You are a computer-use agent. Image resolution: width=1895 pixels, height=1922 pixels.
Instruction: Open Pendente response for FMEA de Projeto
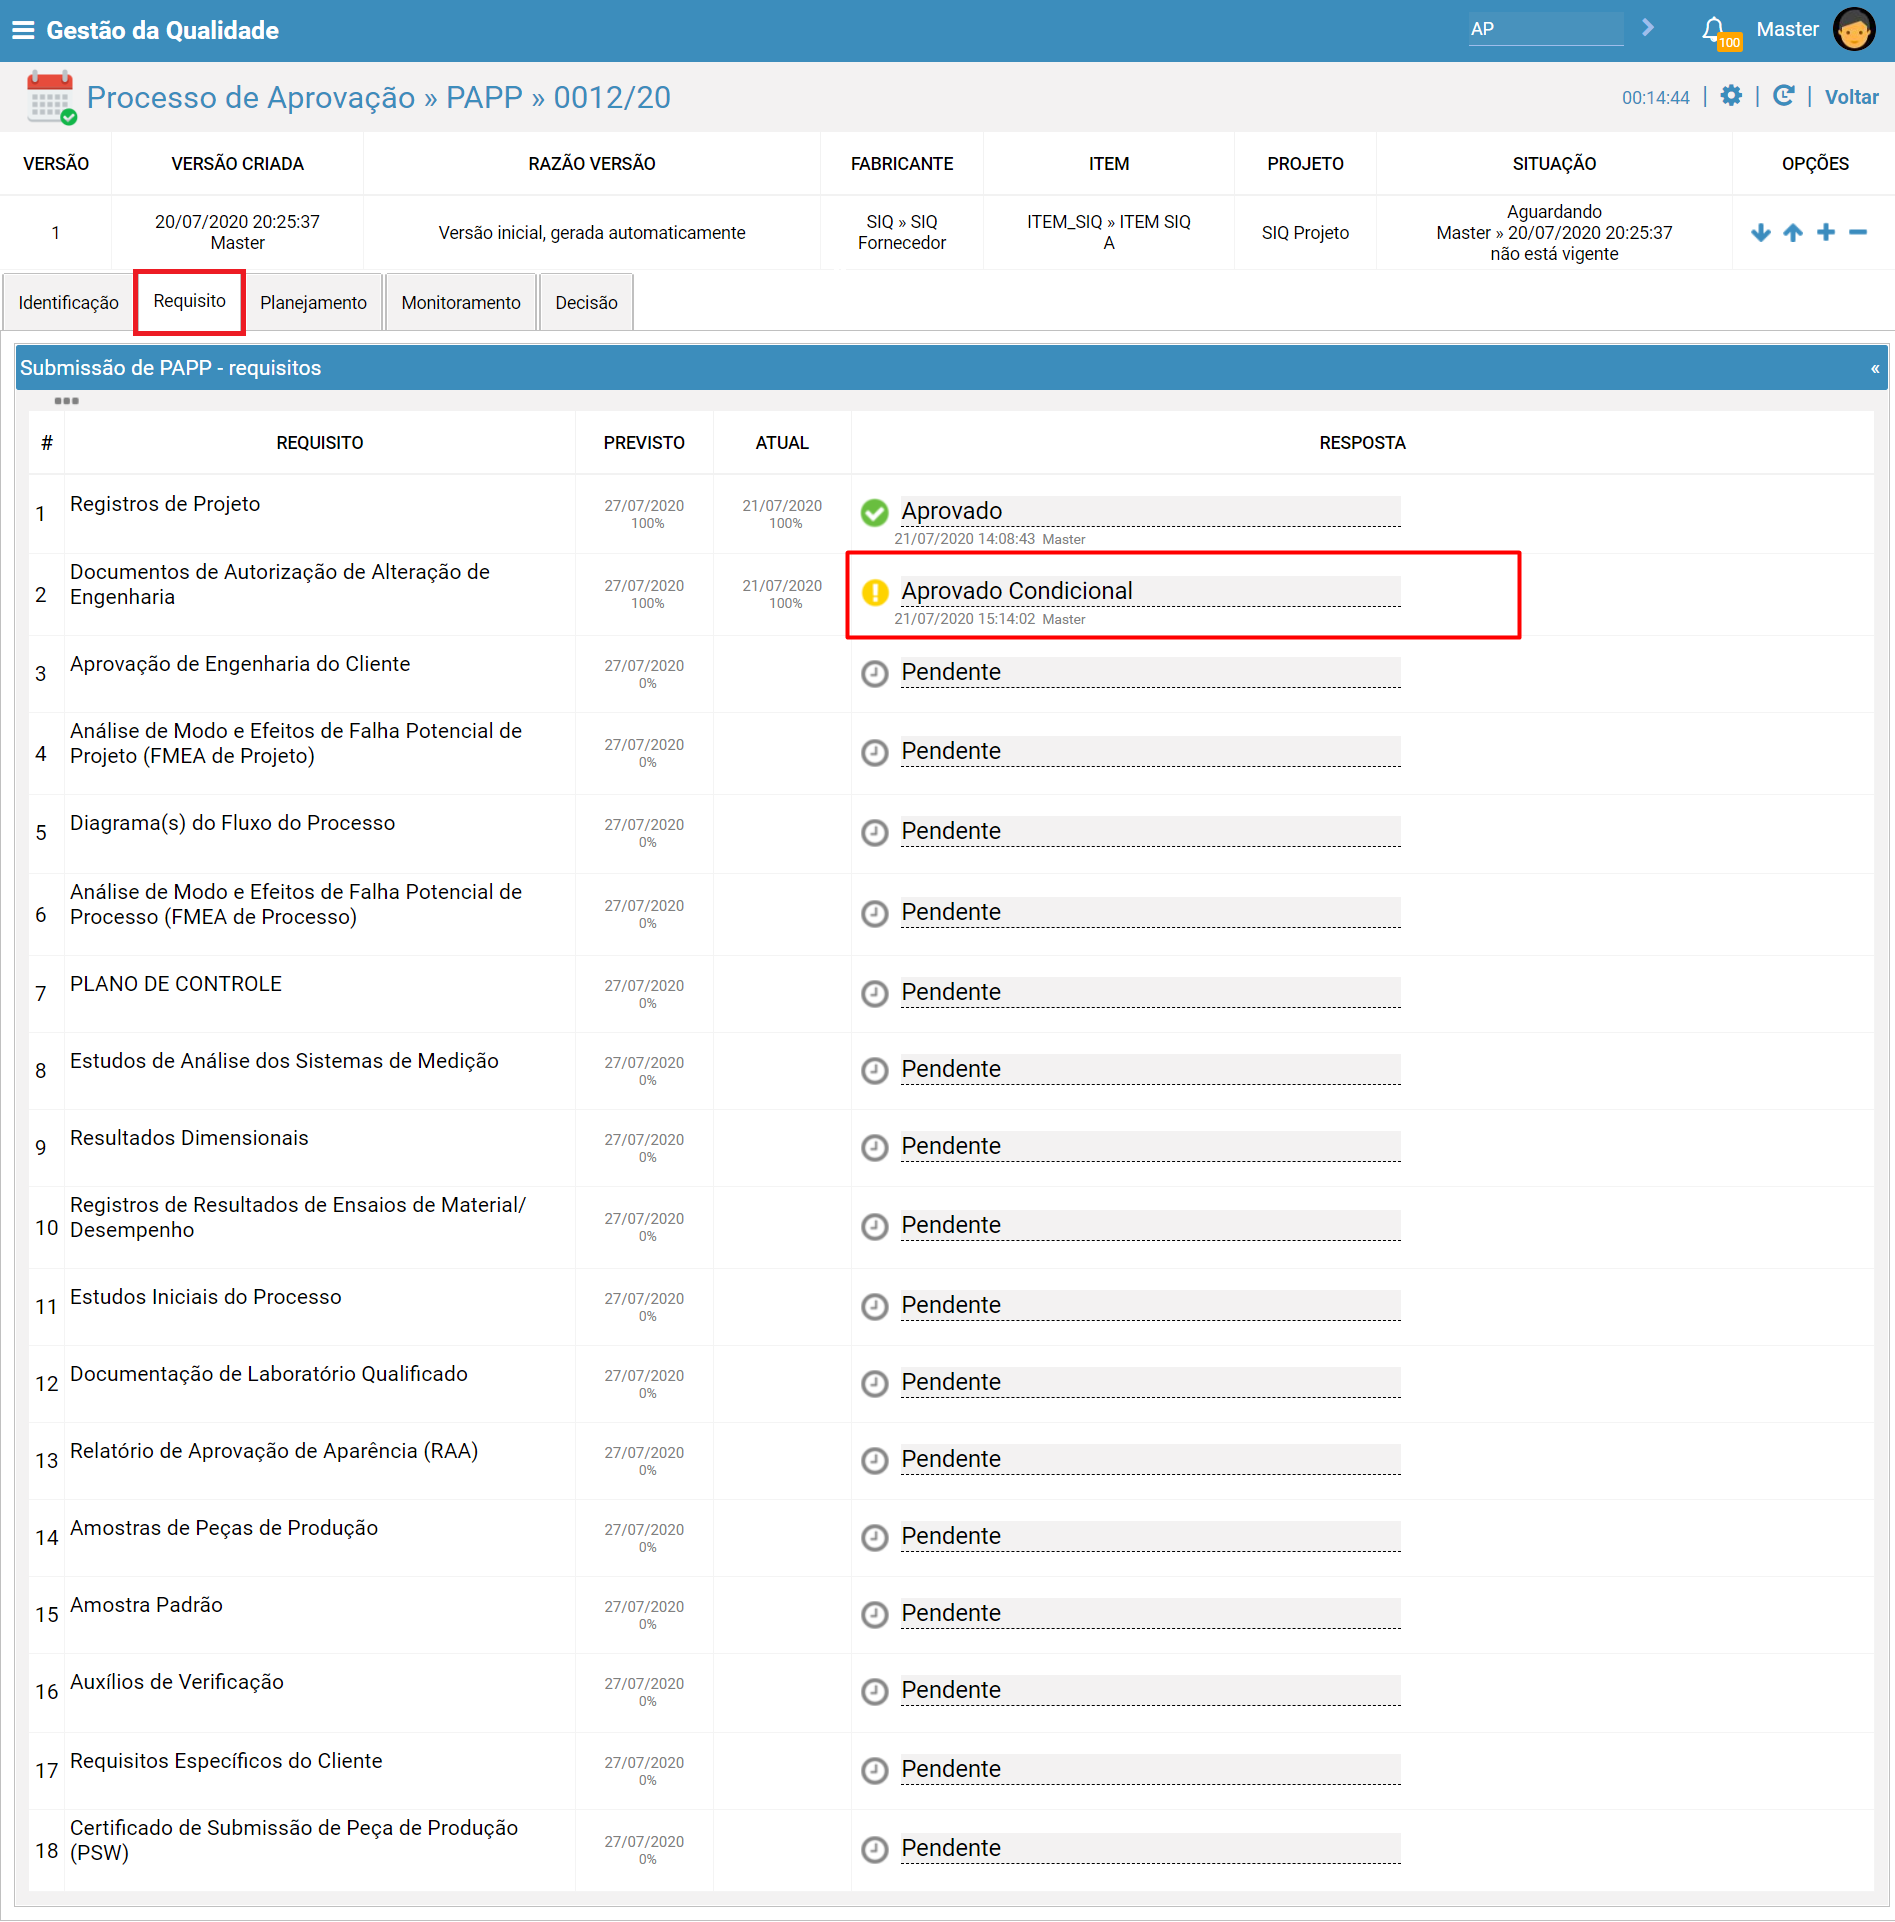click(x=1150, y=752)
